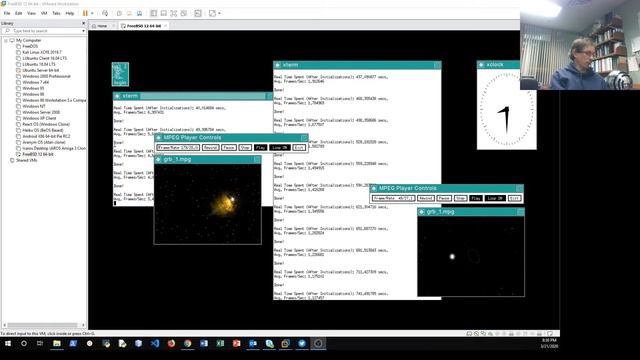Select FreeBSD 12 64-bit in library
The width and height of the screenshot is (640, 360).
[x=38, y=154]
